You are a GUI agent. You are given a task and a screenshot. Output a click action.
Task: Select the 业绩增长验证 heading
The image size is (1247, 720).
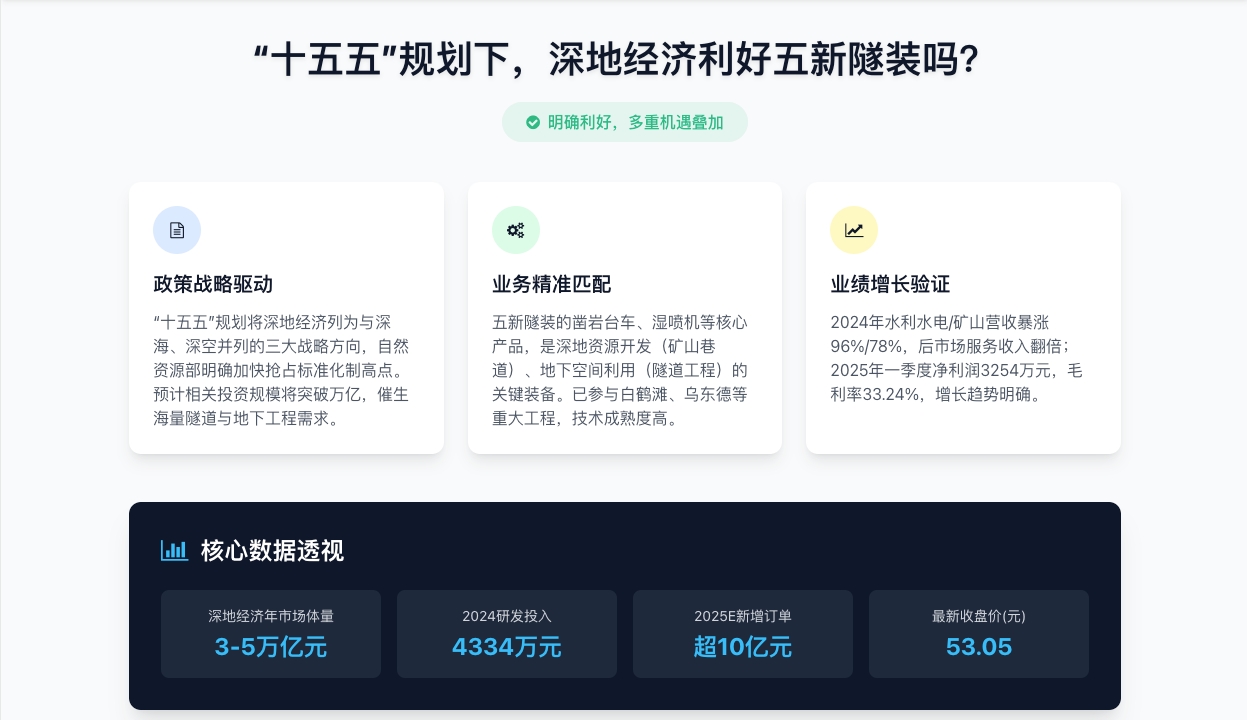click(x=890, y=284)
